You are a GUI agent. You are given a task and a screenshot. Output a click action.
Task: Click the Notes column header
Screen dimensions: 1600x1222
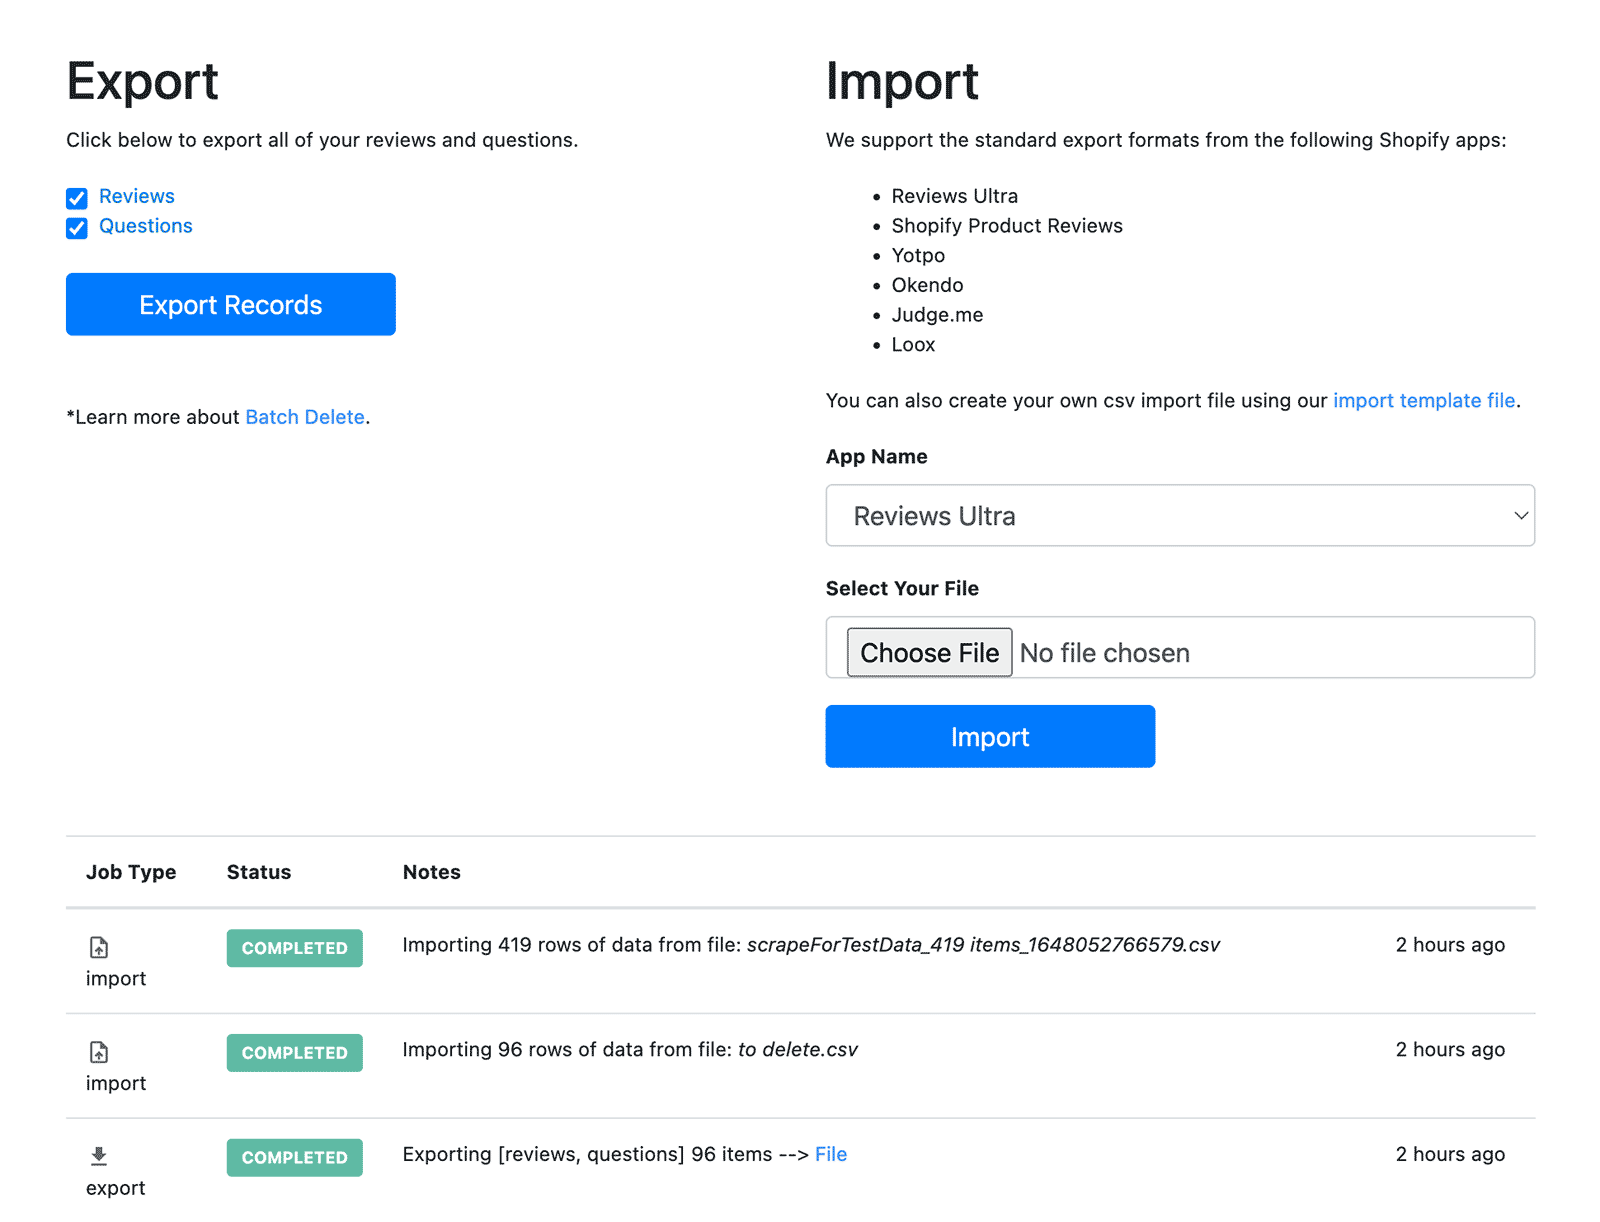431,872
